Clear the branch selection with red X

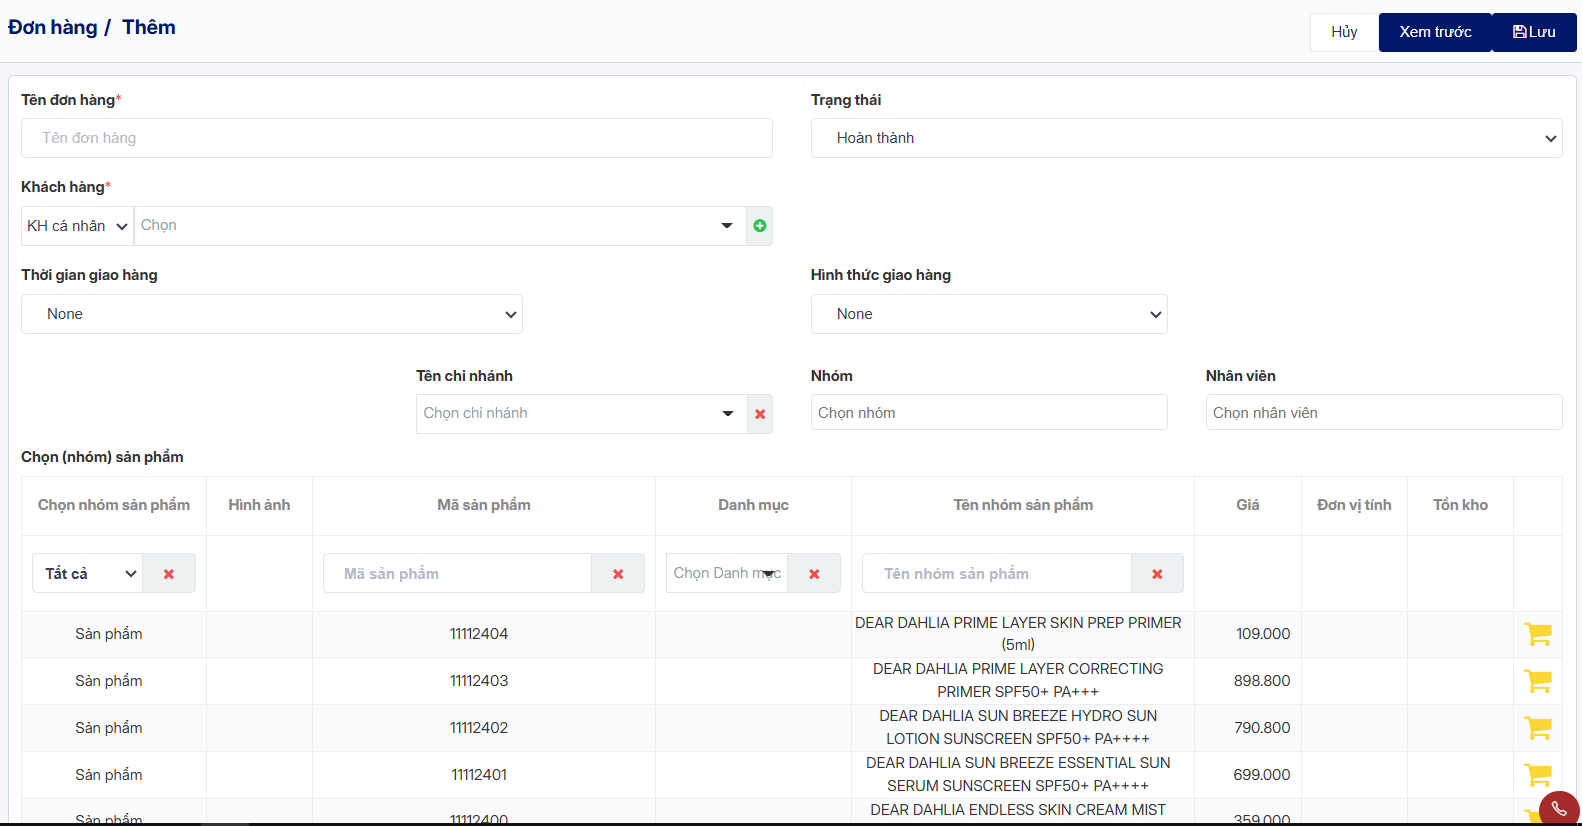[x=760, y=414]
